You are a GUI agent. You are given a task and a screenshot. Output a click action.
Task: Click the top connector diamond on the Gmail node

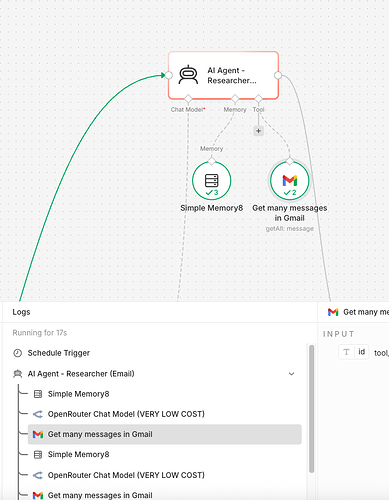point(290,161)
